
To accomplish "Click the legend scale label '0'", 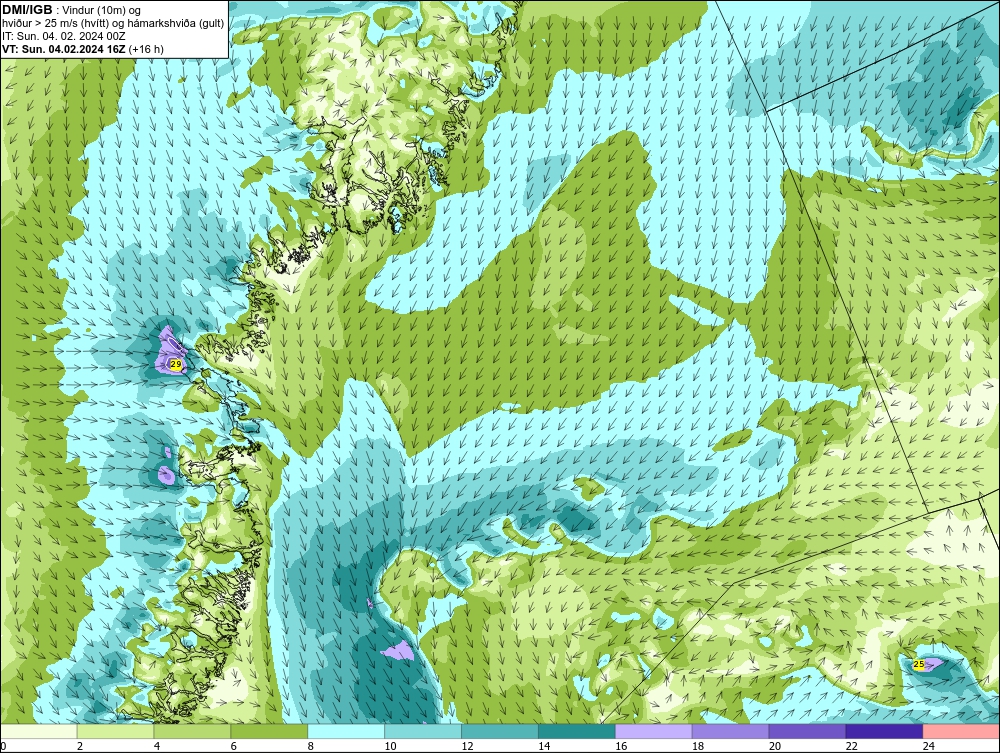I will coord(3,746).
